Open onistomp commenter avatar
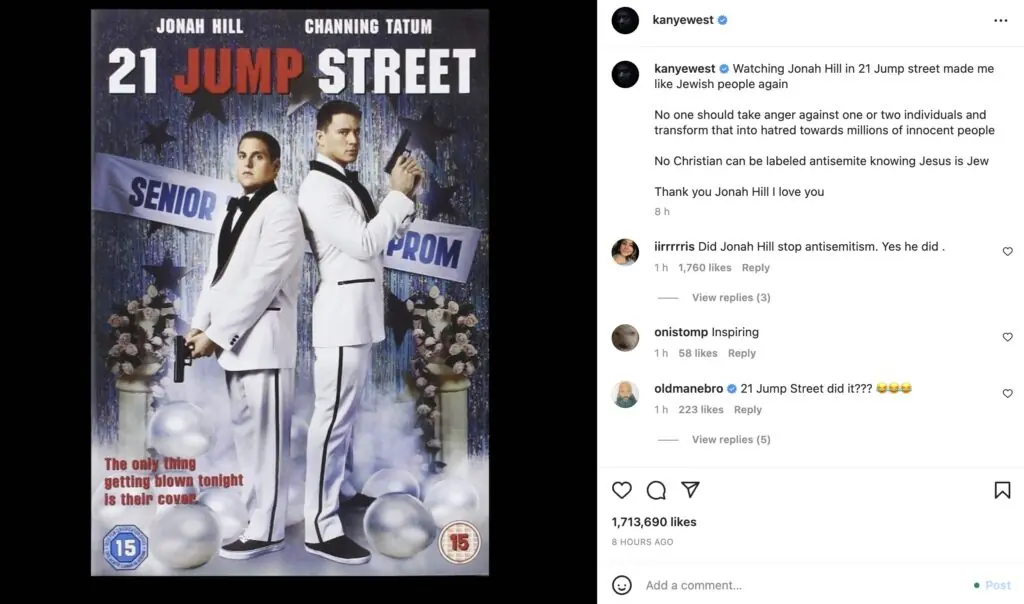1024x604 pixels. tap(625, 338)
